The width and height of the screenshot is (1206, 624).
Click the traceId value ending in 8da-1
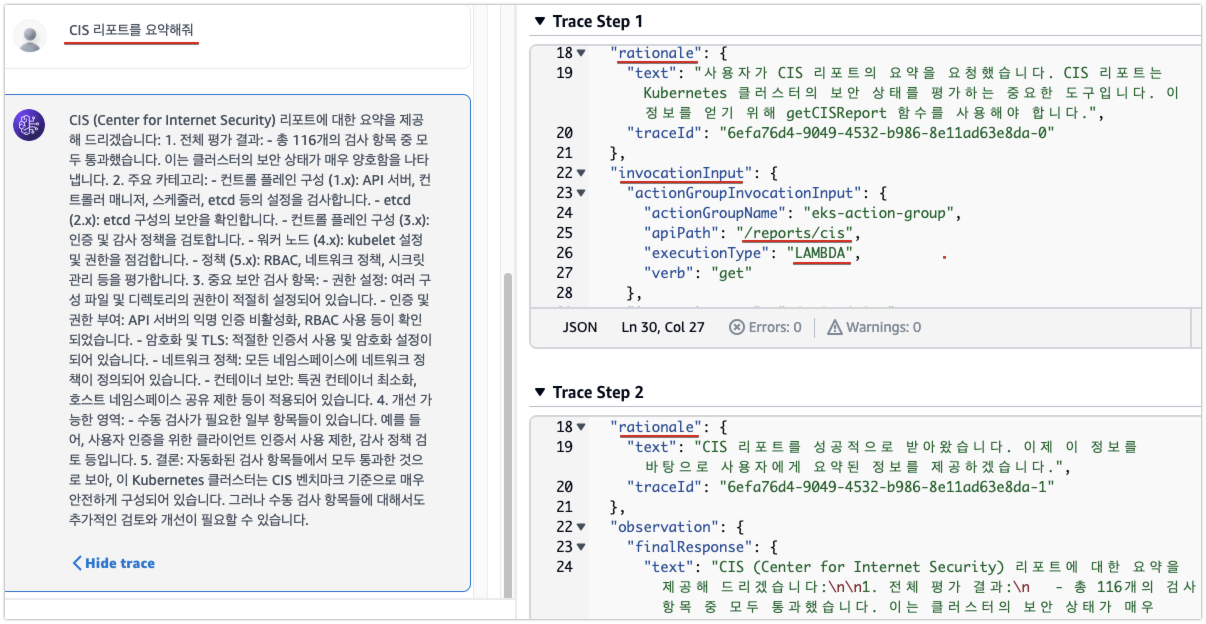tap(887, 487)
